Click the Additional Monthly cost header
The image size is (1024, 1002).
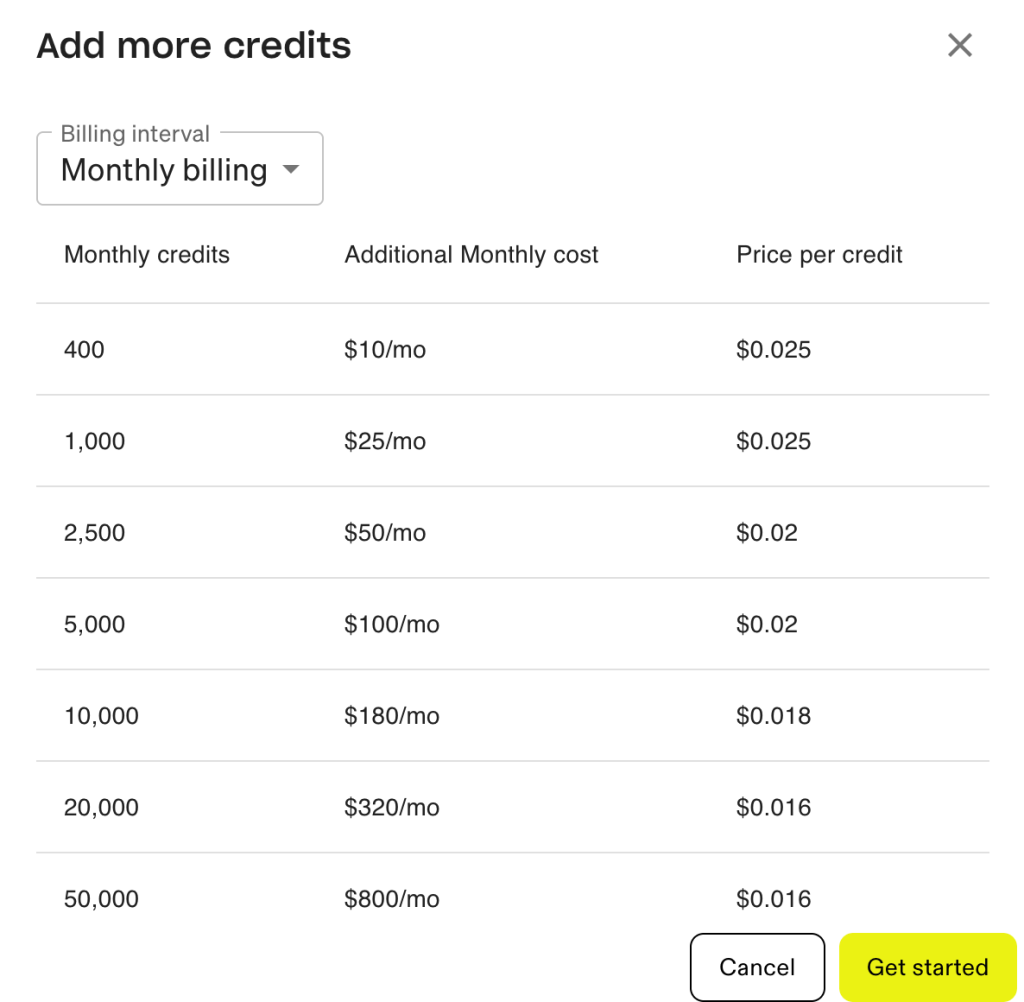click(471, 255)
